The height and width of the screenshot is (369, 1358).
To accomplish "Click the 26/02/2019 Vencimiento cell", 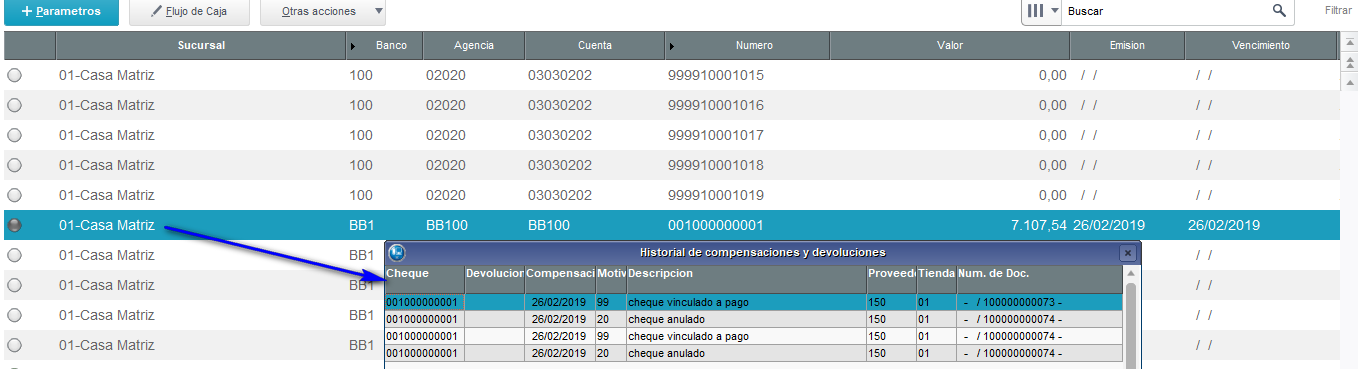I will 1225,225.
